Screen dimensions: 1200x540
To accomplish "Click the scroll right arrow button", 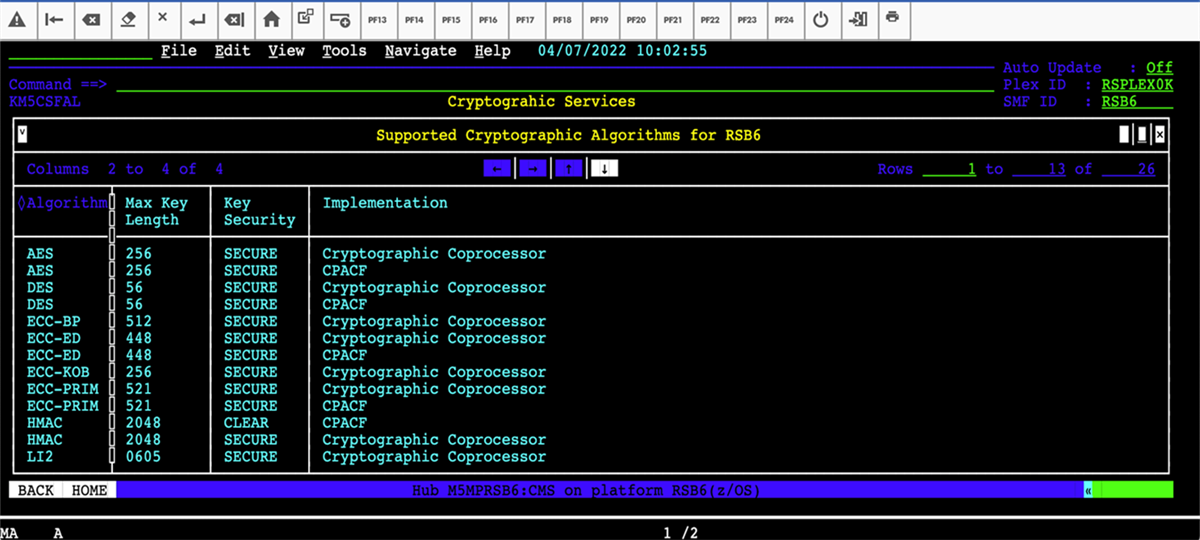I will coord(533,169).
